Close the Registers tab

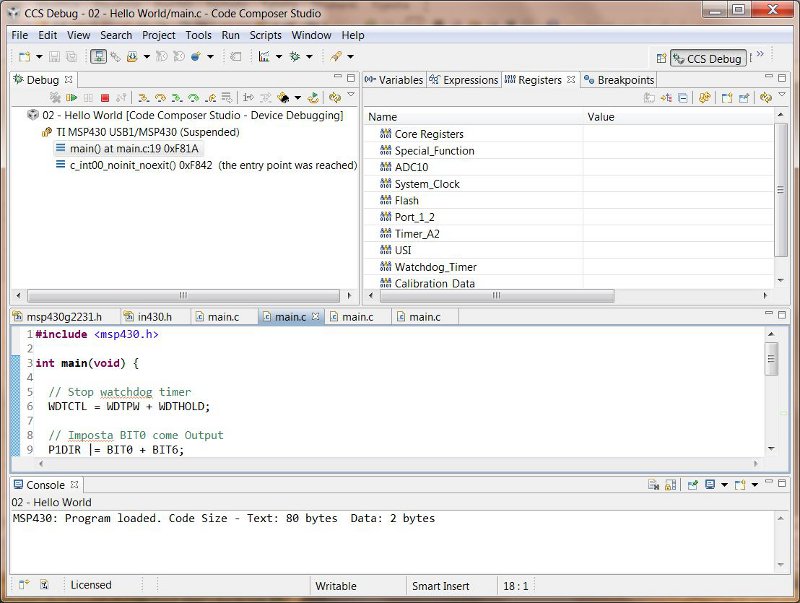(x=571, y=80)
